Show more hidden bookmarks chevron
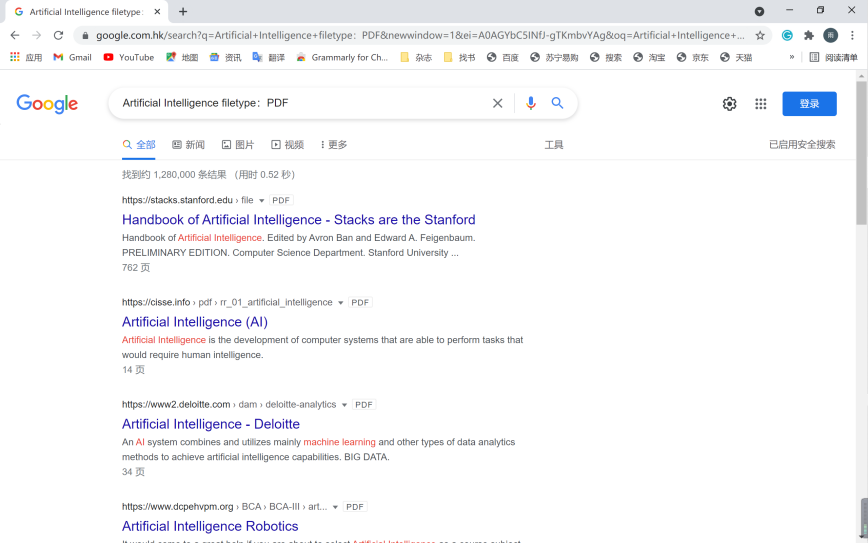 coord(792,57)
